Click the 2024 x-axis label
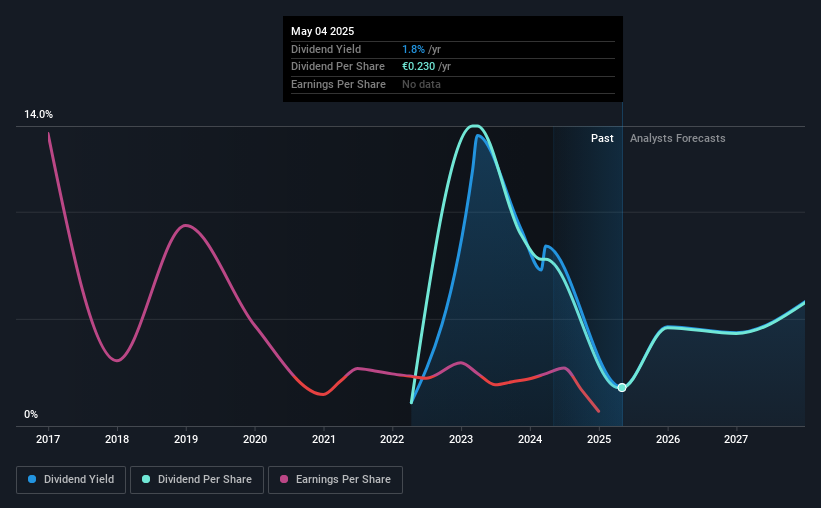Viewport: 821px width, 508px height. tap(530, 439)
